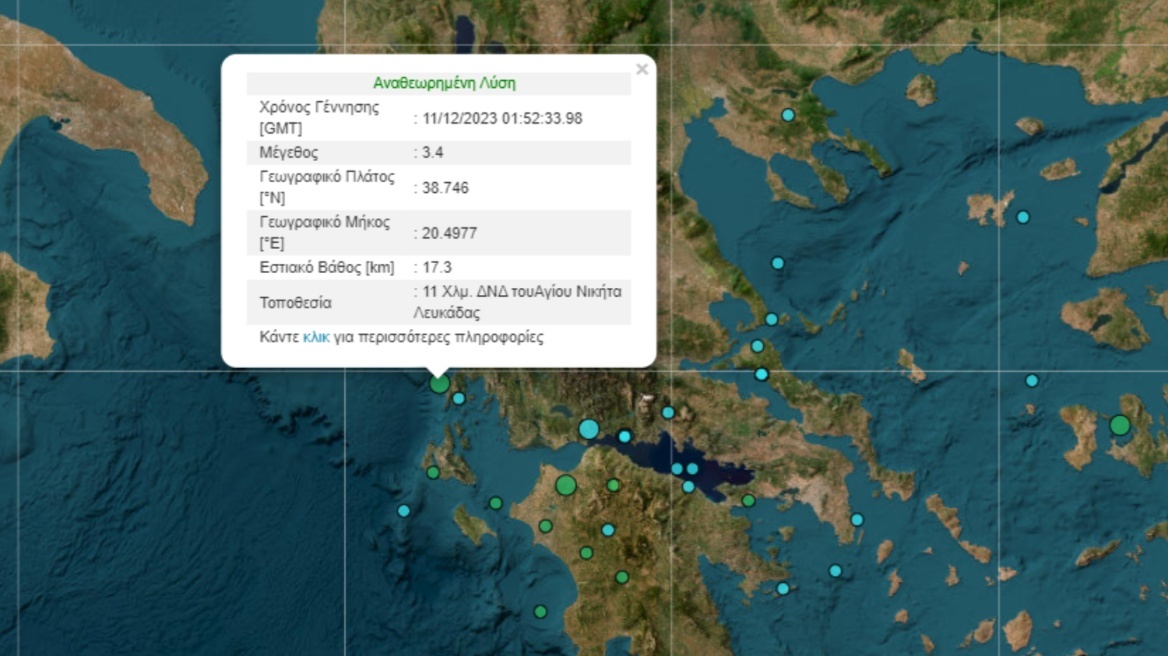Click the big cyan marker in the Gulf of Corinth
This screenshot has width=1168, height=656.
tap(588, 429)
